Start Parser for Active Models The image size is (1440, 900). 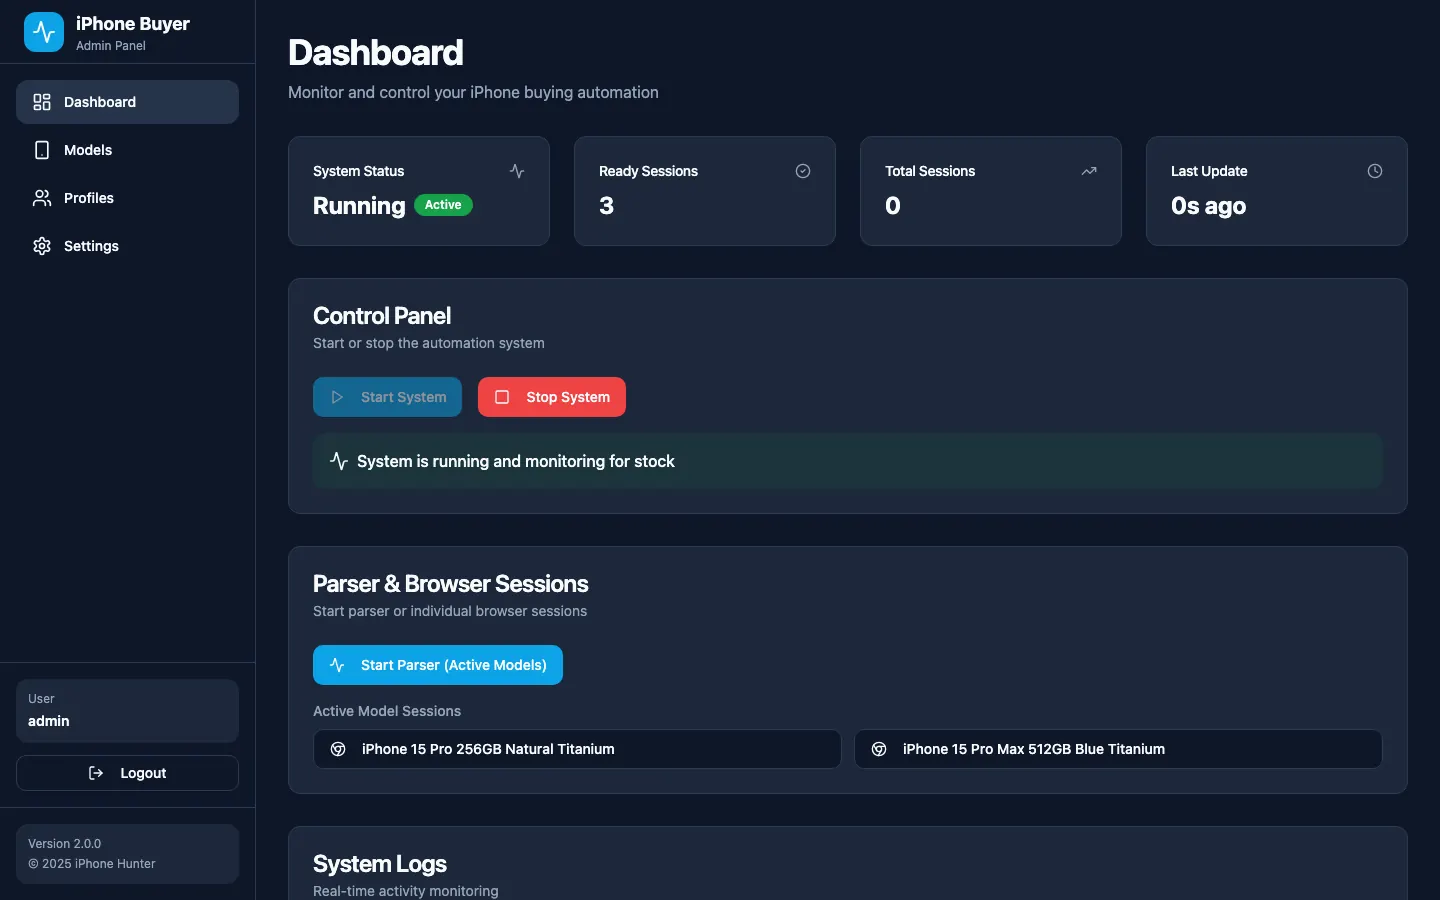coord(438,665)
